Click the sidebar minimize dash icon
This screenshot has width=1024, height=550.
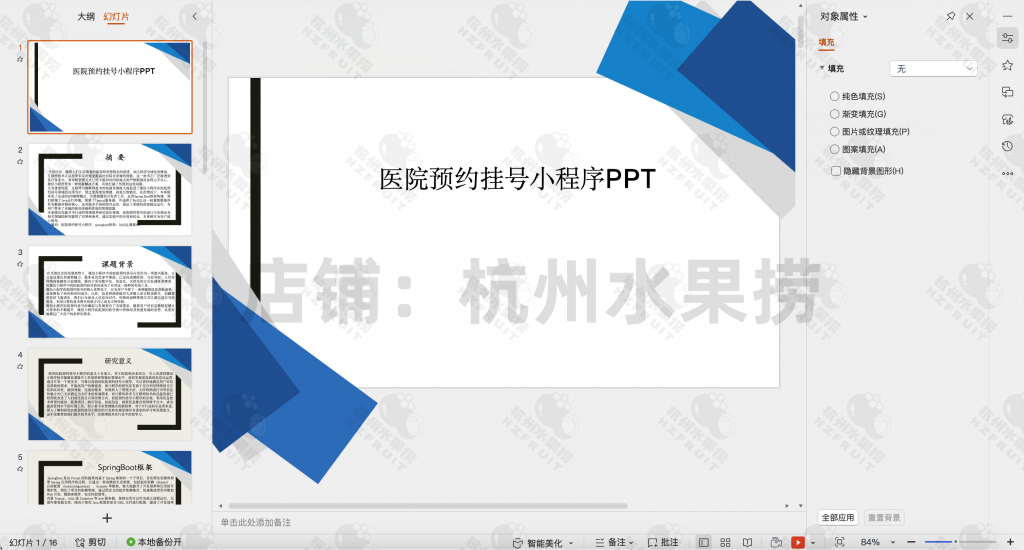point(1008,16)
